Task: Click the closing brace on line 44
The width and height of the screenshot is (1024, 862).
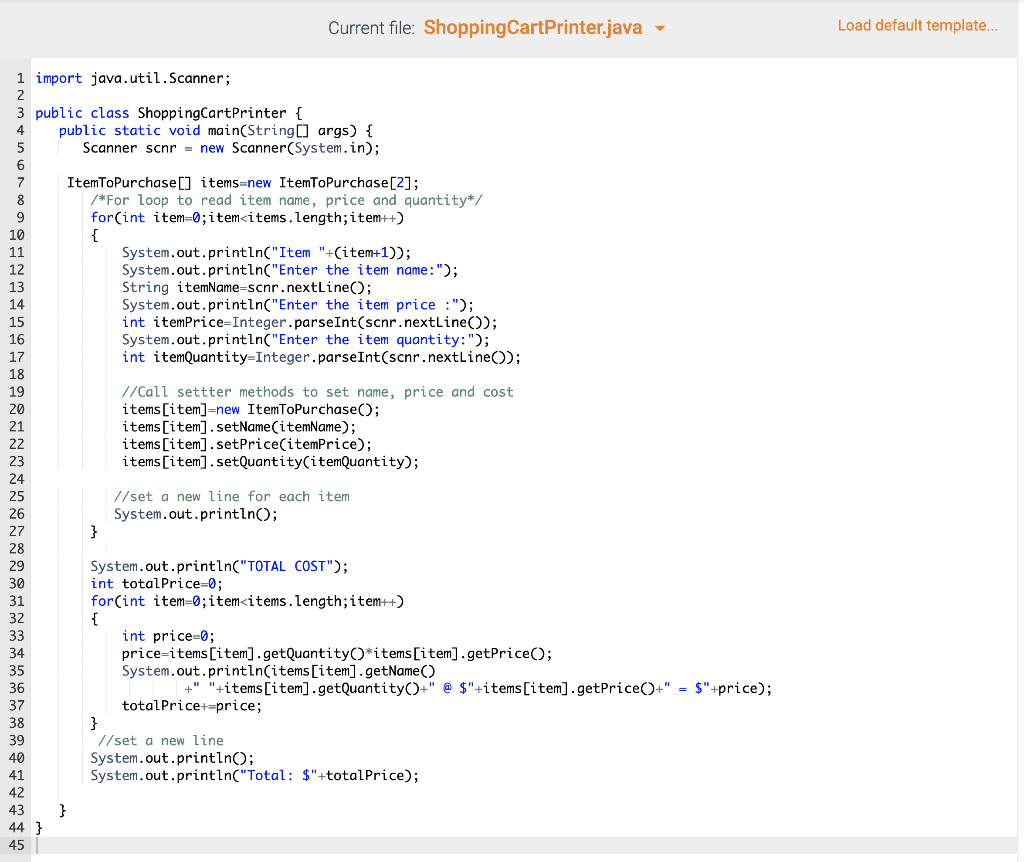Action: pos(38,827)
